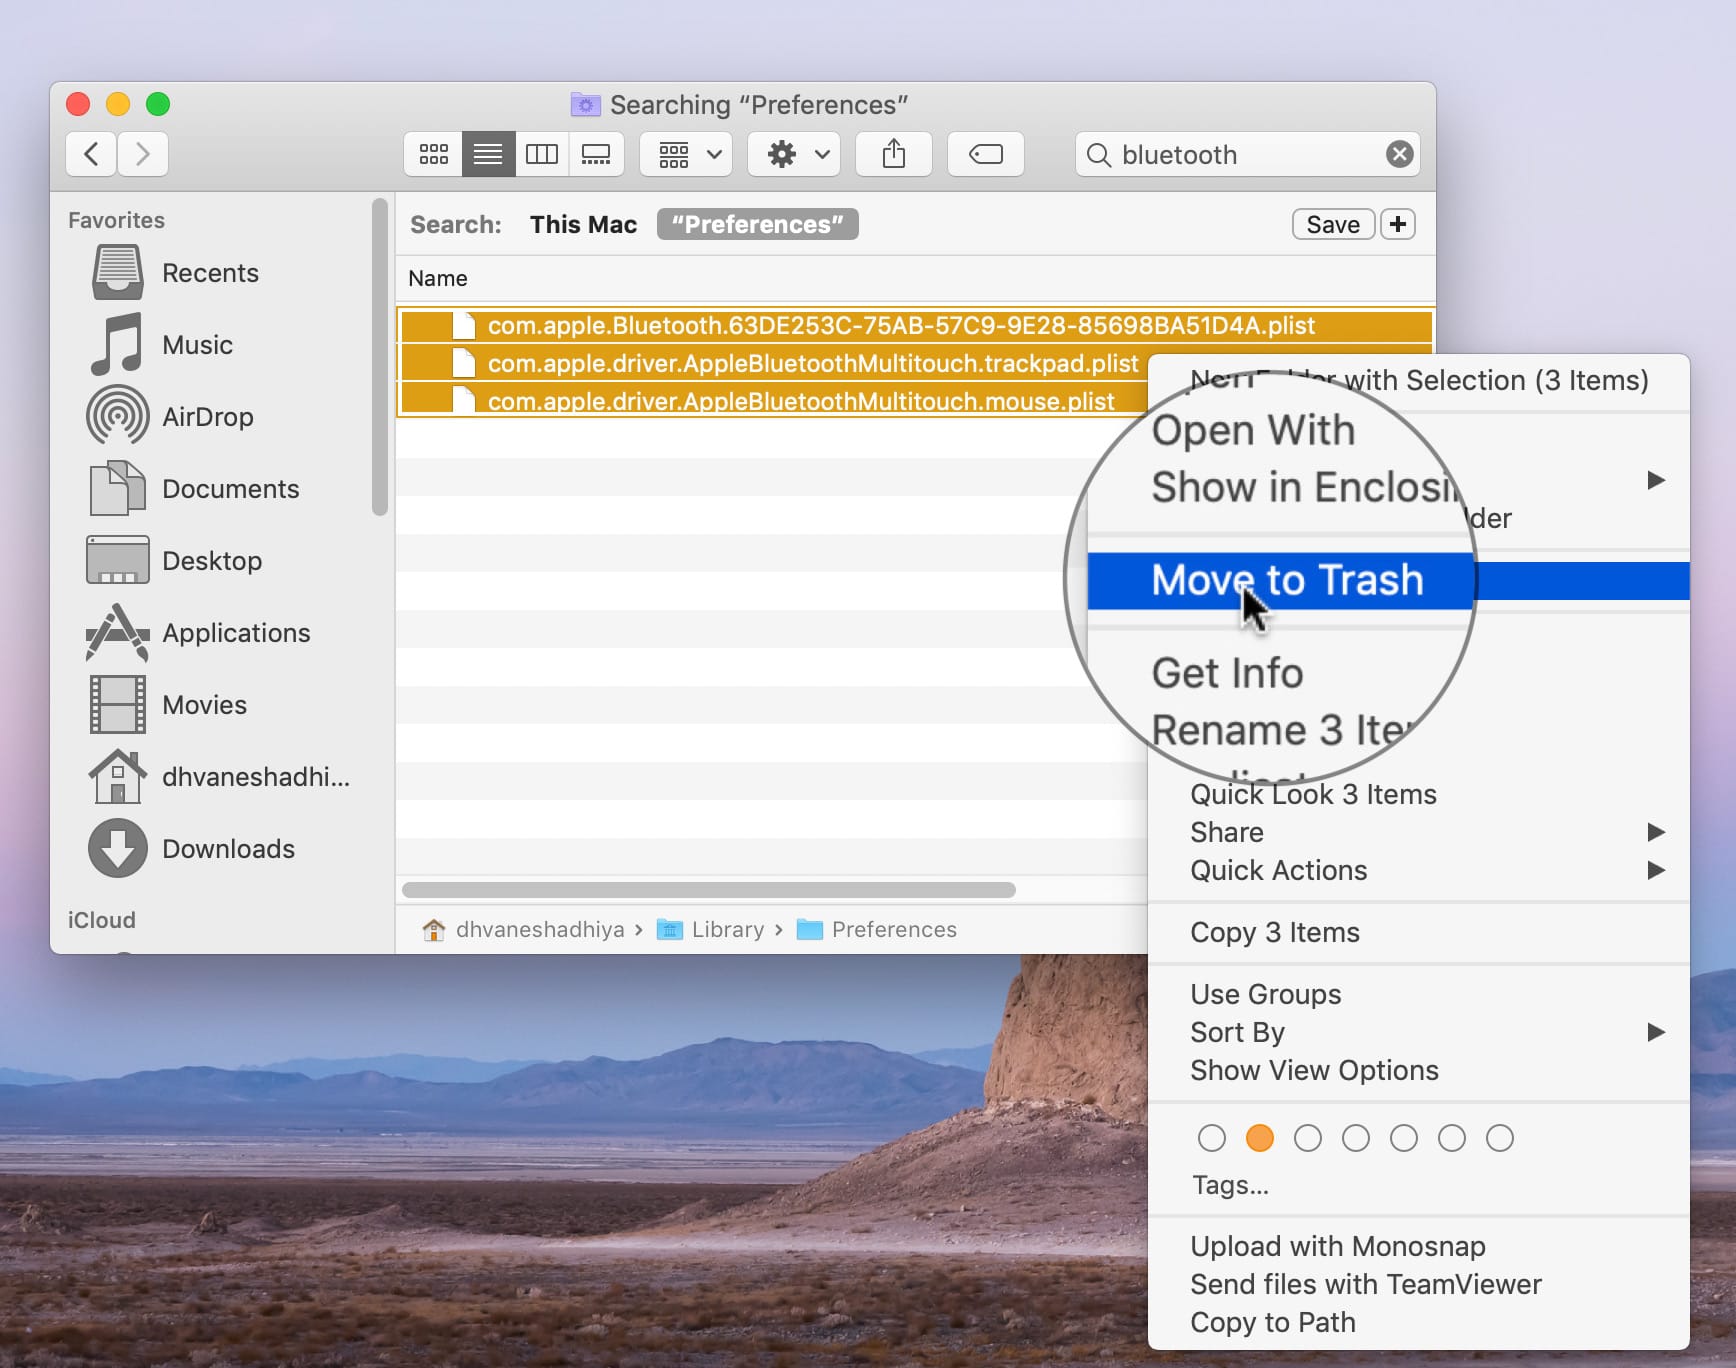Open Recents from the sidebar

210,272
